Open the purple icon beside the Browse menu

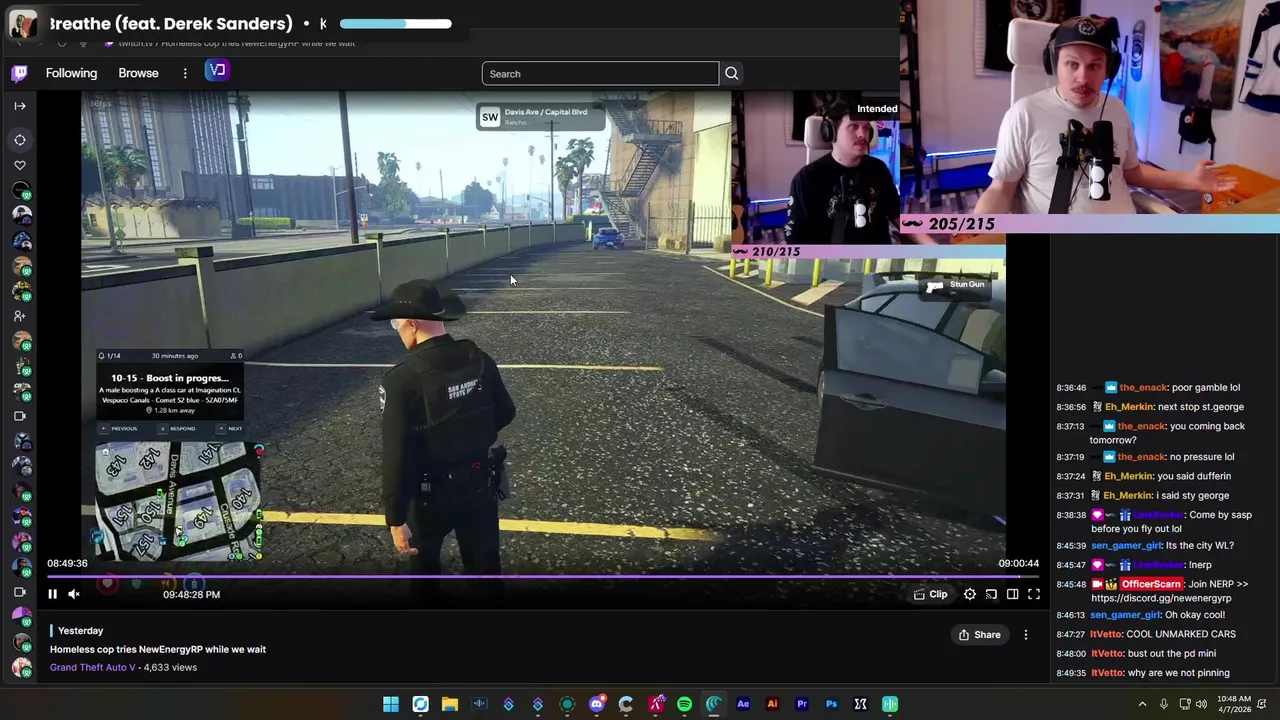pyautogui.click(x=218, y=70)
